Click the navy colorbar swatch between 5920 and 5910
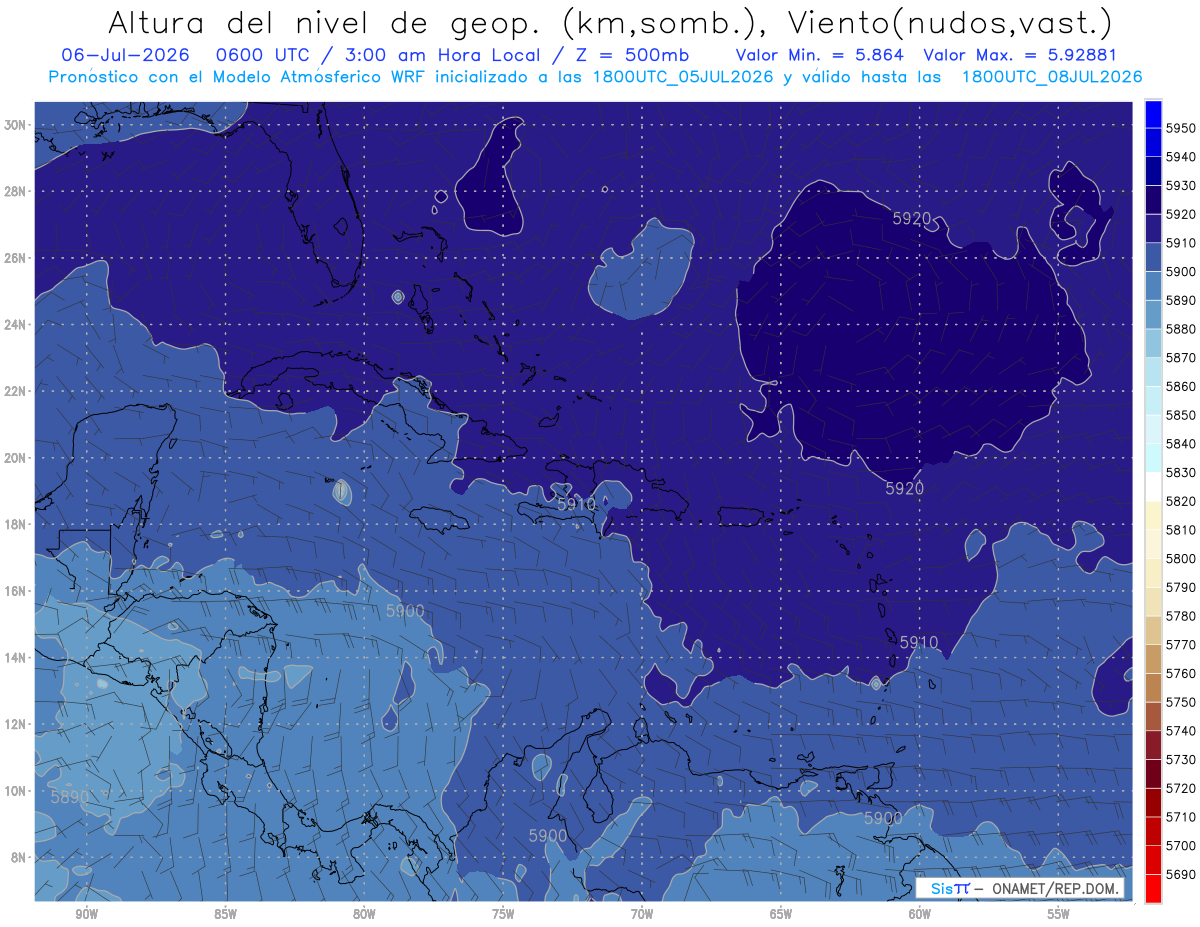The image size is (1200, 927). (x=1153, y=229)
